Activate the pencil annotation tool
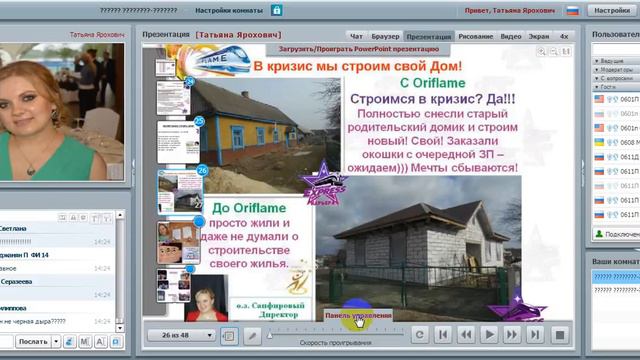The image size is (640, 360). point(252,336)
